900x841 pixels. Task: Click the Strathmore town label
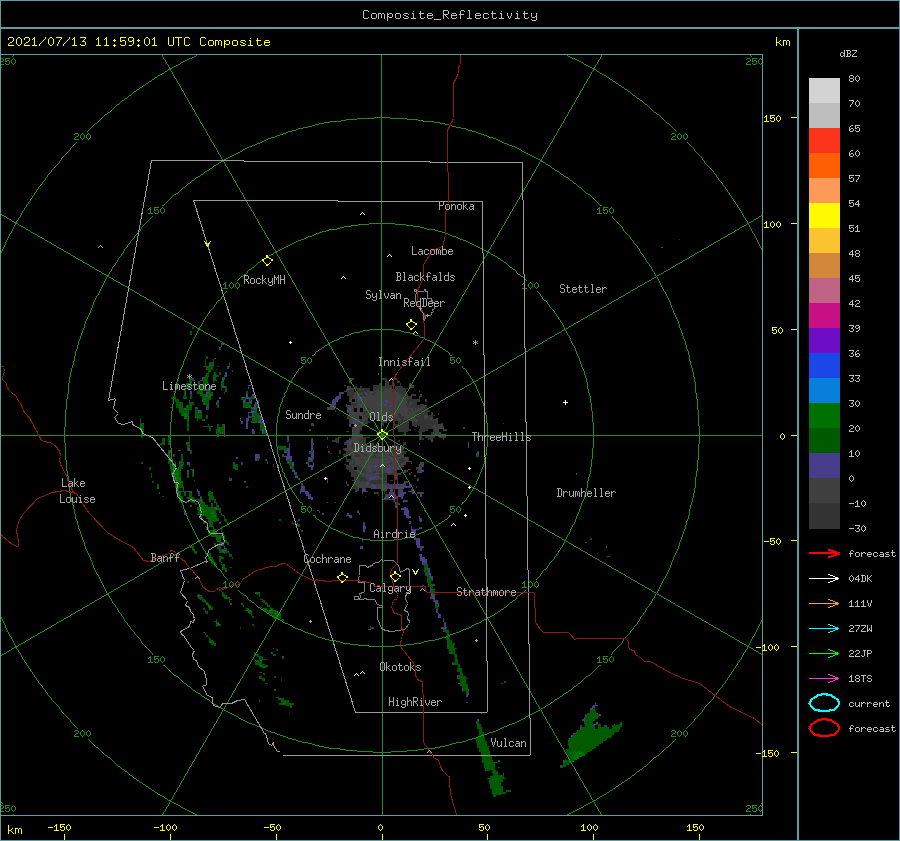coord(486,592)
